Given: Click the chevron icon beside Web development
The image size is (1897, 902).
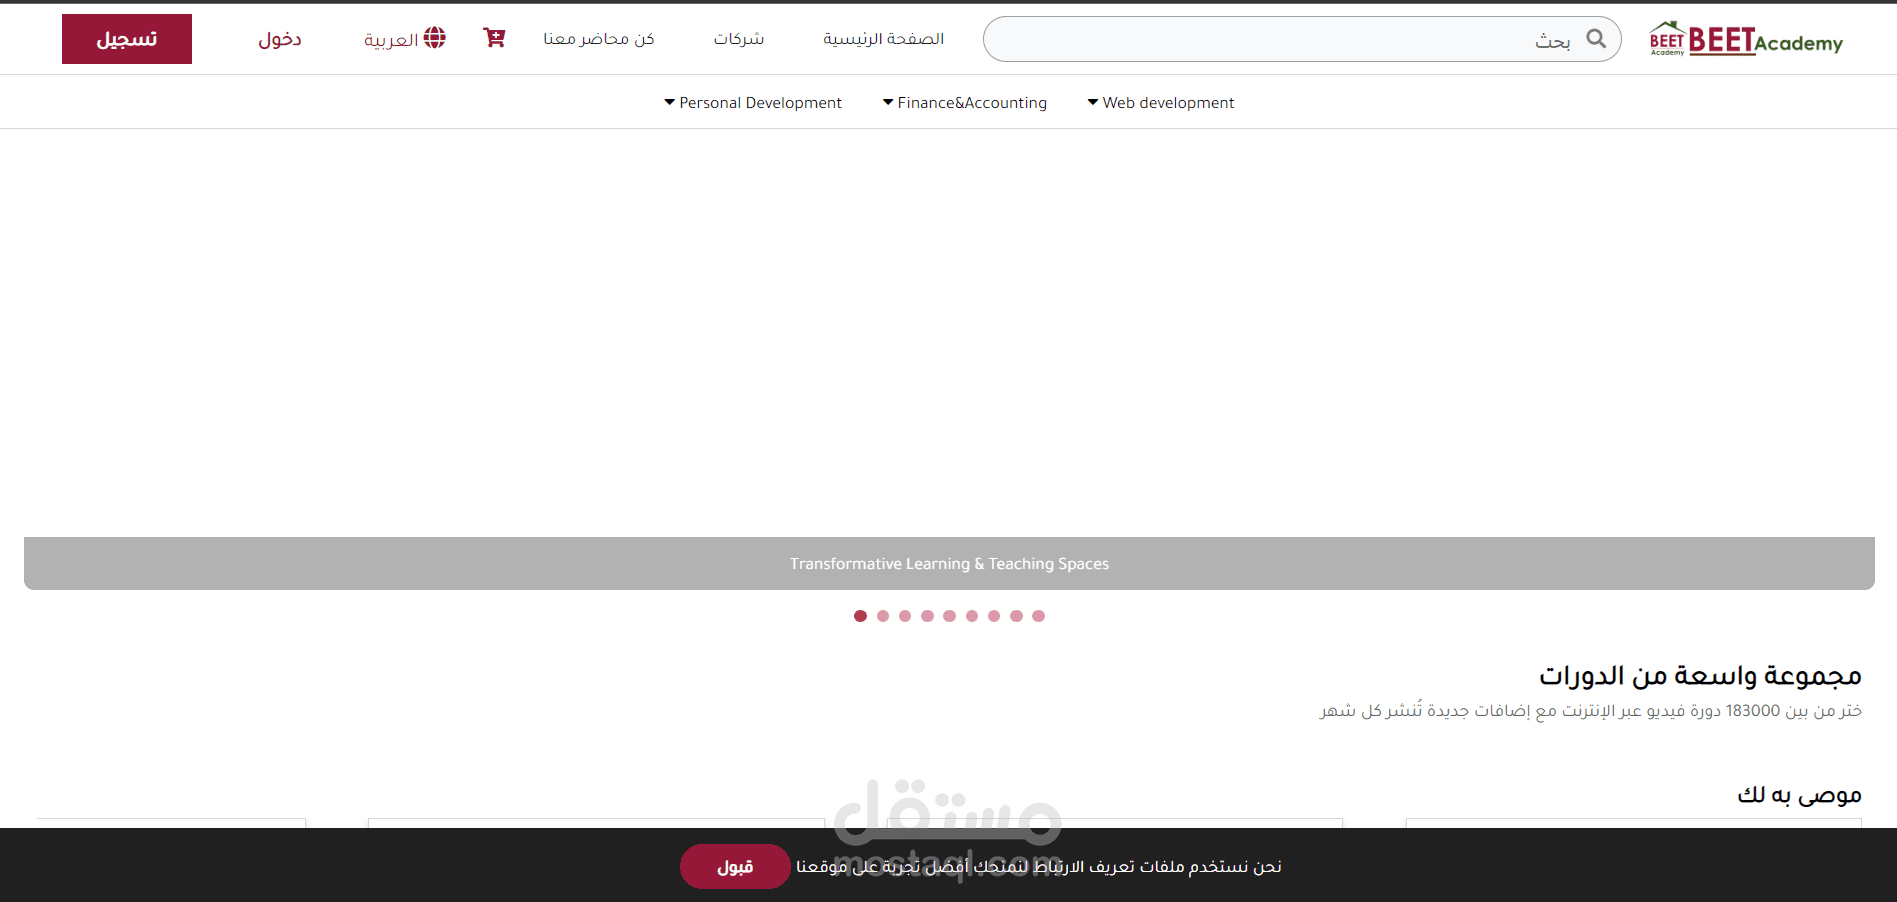Looking at the screenshot, I should pyautogui.click(x=1092, y=102).
